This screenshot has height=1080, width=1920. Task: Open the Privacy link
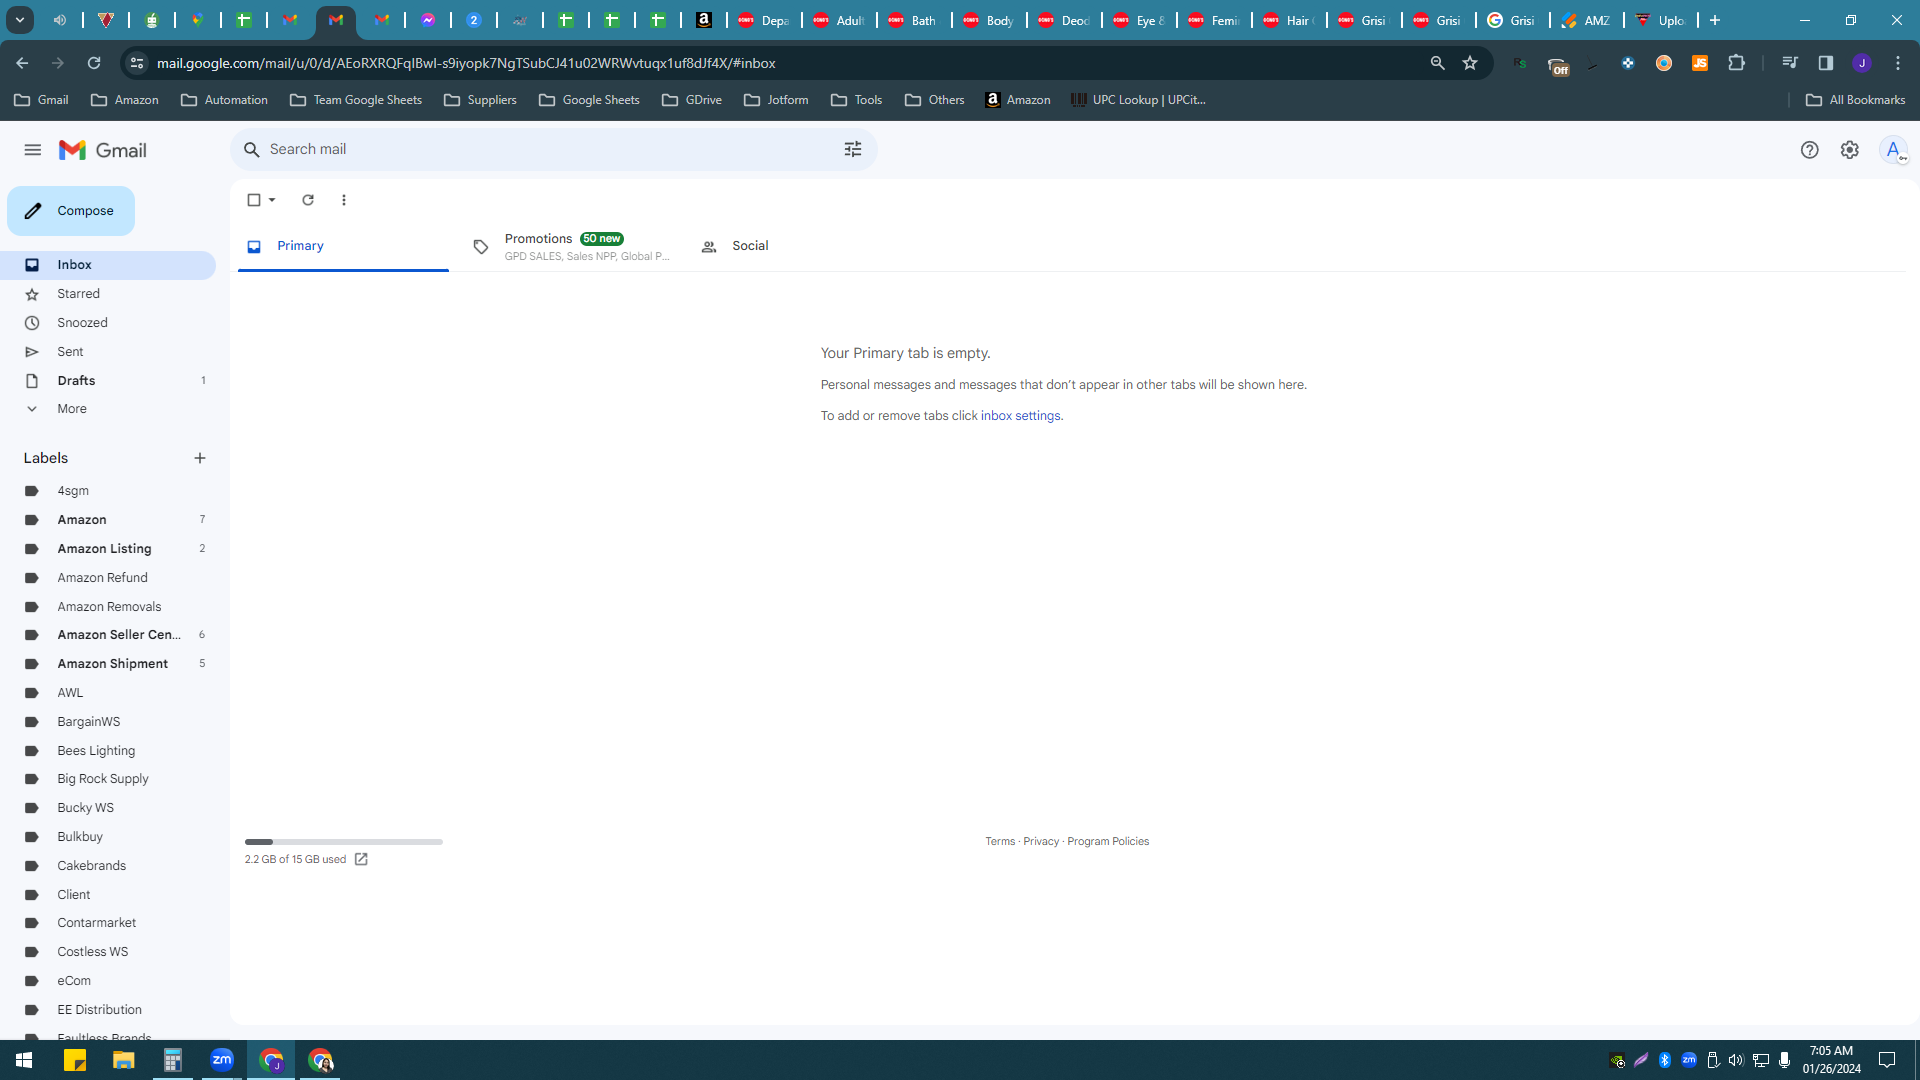(x=1041, y=842)
